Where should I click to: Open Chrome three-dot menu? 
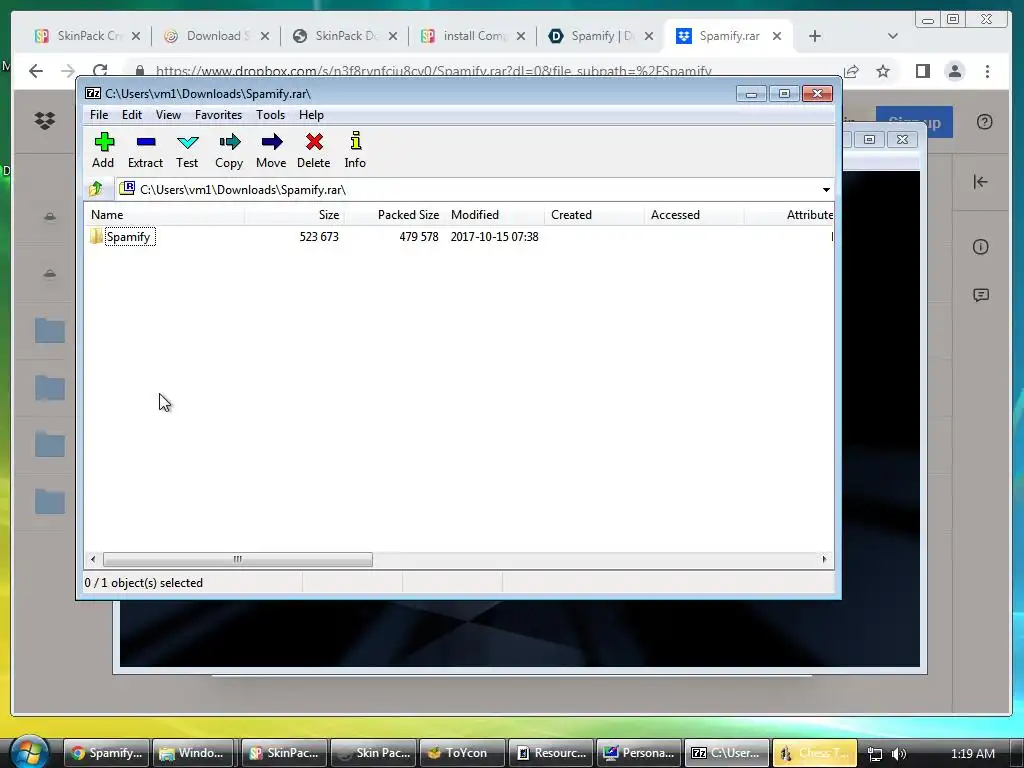pos(987,71)
